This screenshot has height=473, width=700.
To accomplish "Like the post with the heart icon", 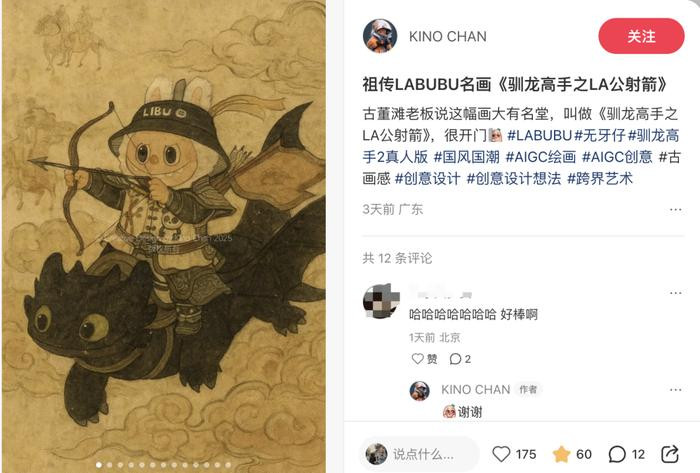I will pos(501,454).
